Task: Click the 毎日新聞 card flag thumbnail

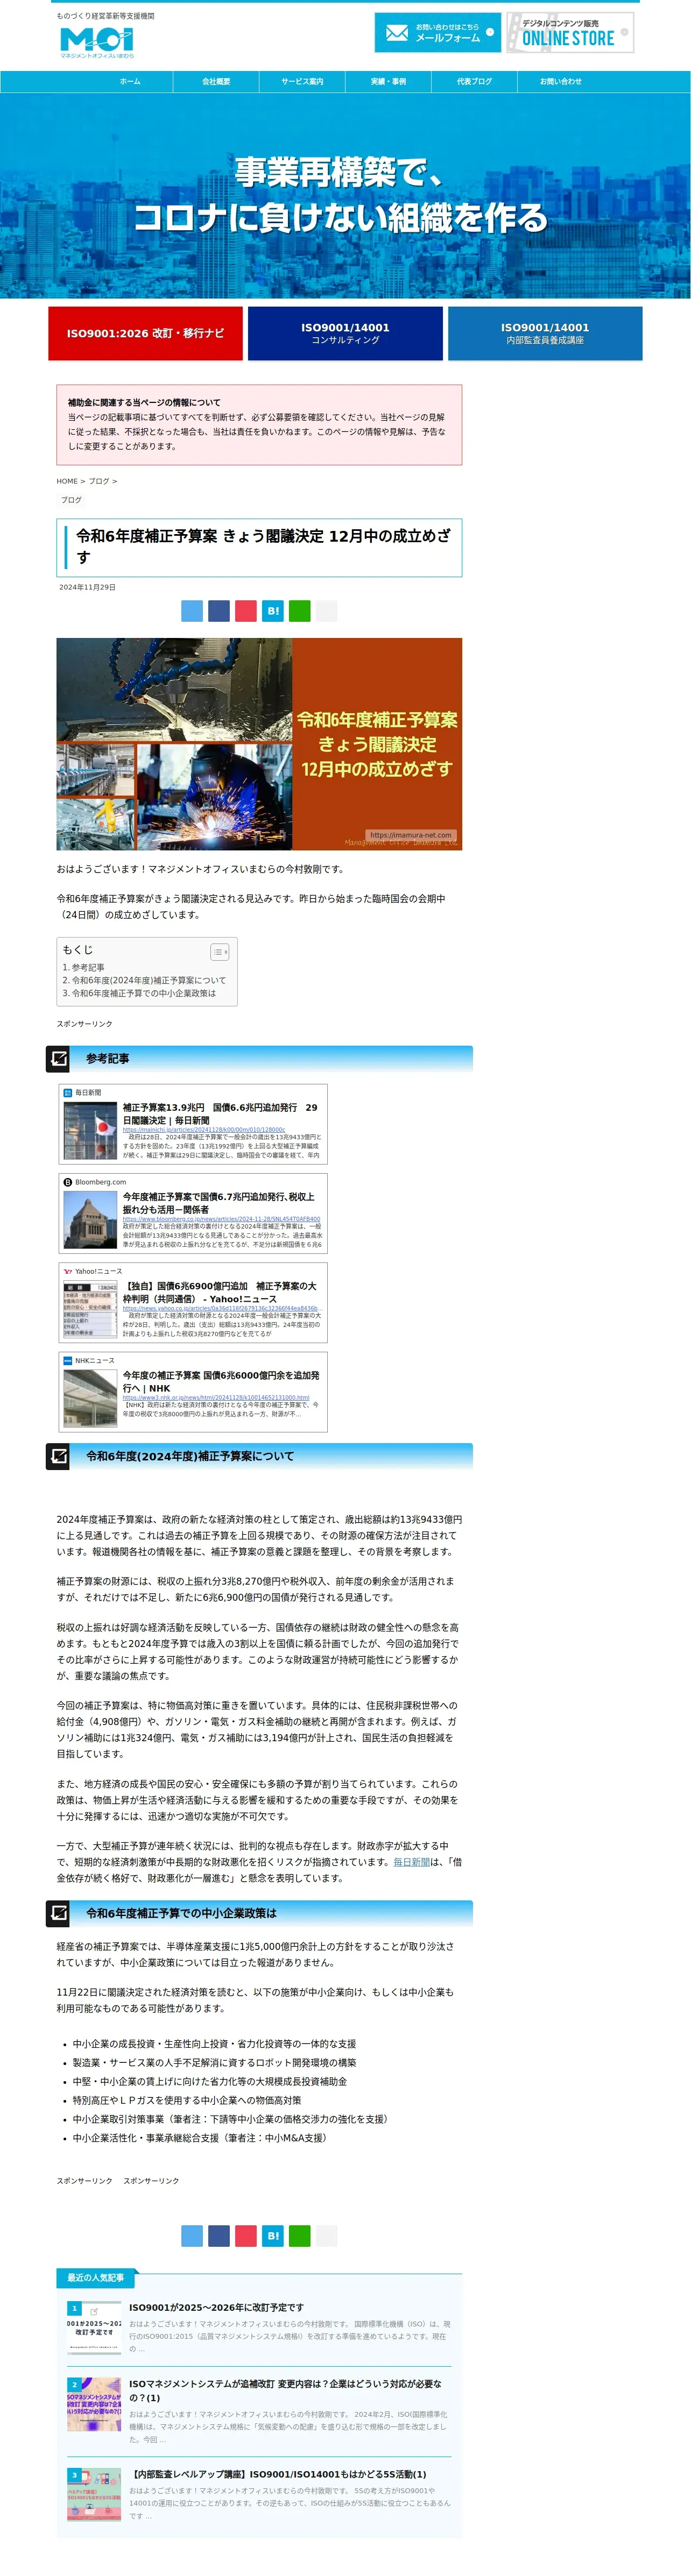Action: click(x=90, y=1131)
